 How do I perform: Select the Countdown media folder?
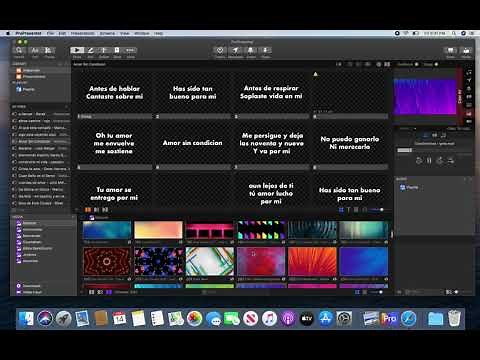[x=43, y=242]
